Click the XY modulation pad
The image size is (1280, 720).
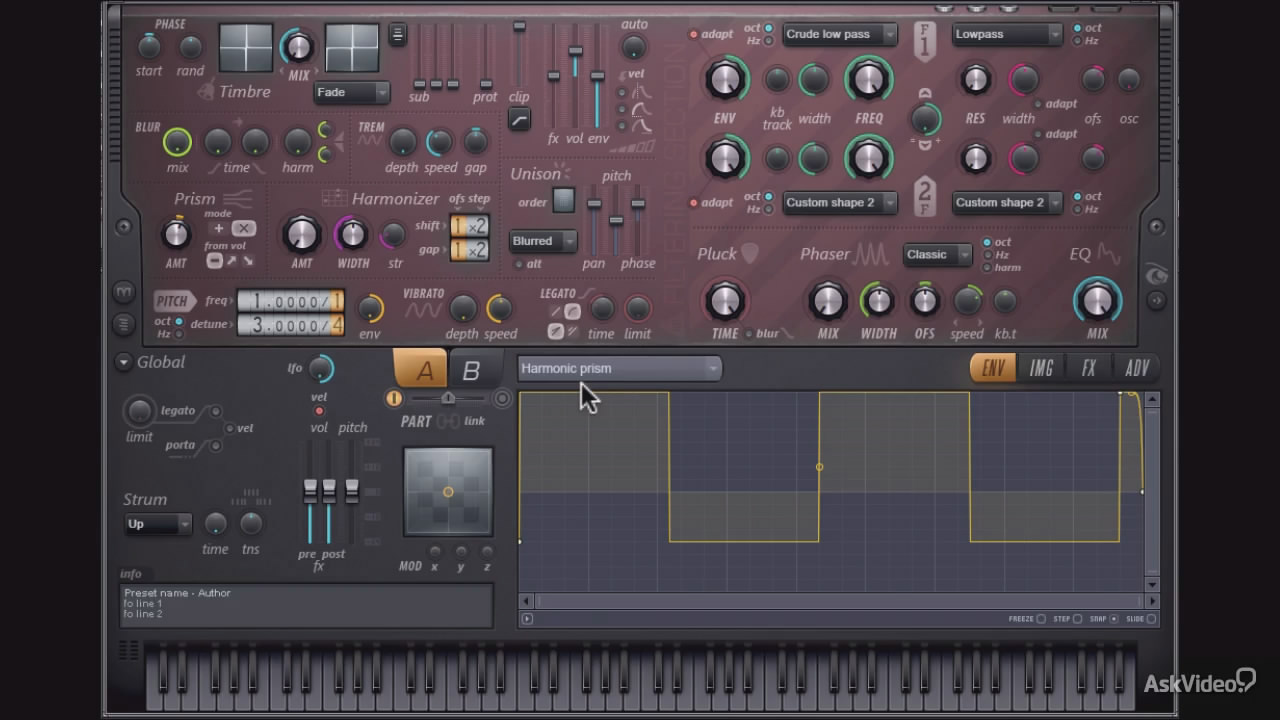pyautogui.click(x=448, y=491)
